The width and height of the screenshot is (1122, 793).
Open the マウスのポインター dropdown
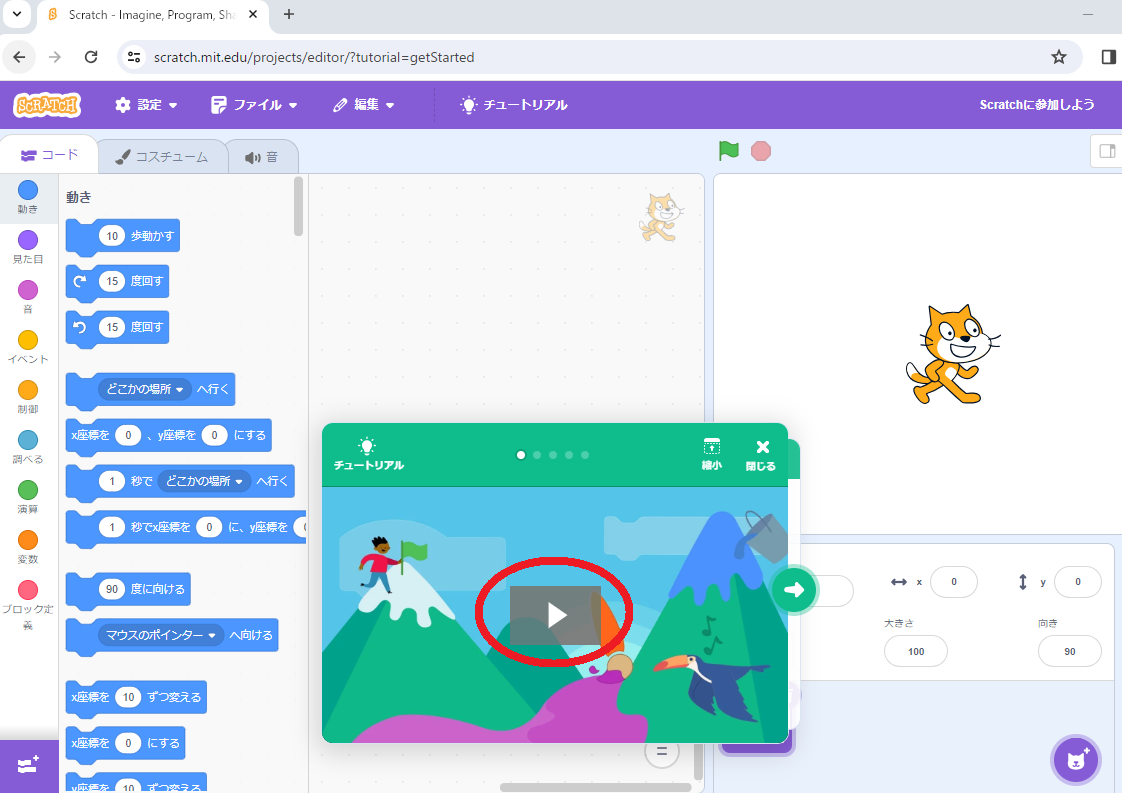(161, 635)
